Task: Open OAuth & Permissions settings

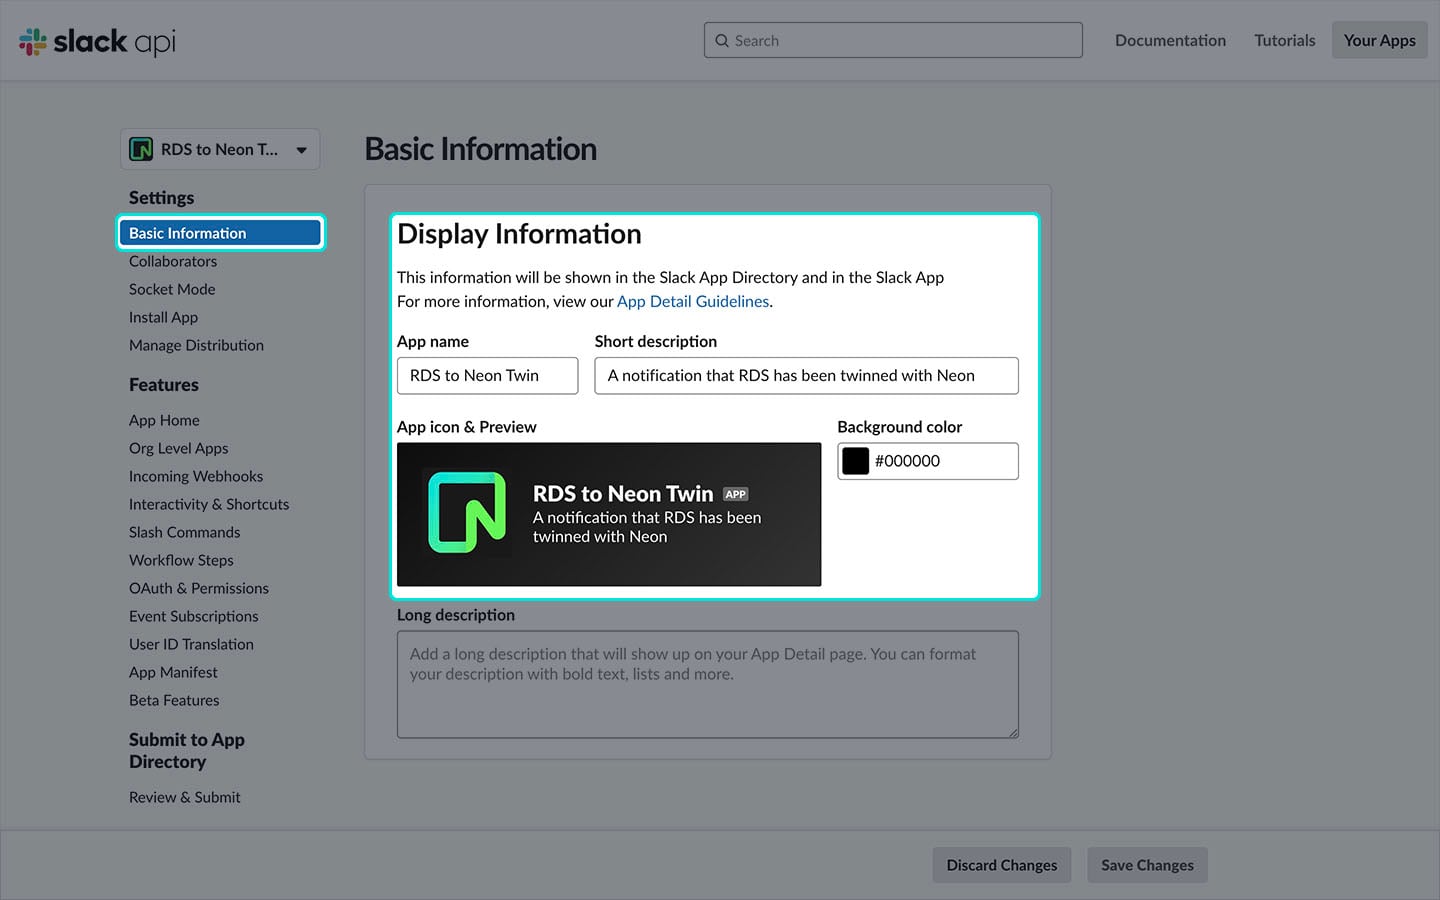Action: pyautogui.click(x=199, y=588)
